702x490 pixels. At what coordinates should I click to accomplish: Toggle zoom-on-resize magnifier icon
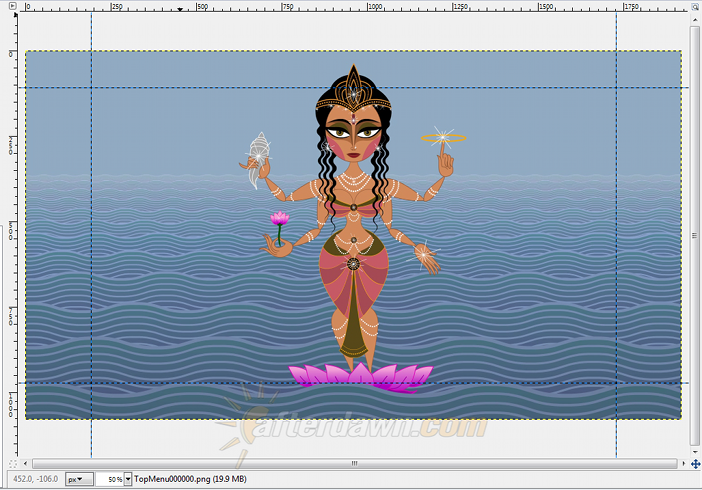(695, 6)
